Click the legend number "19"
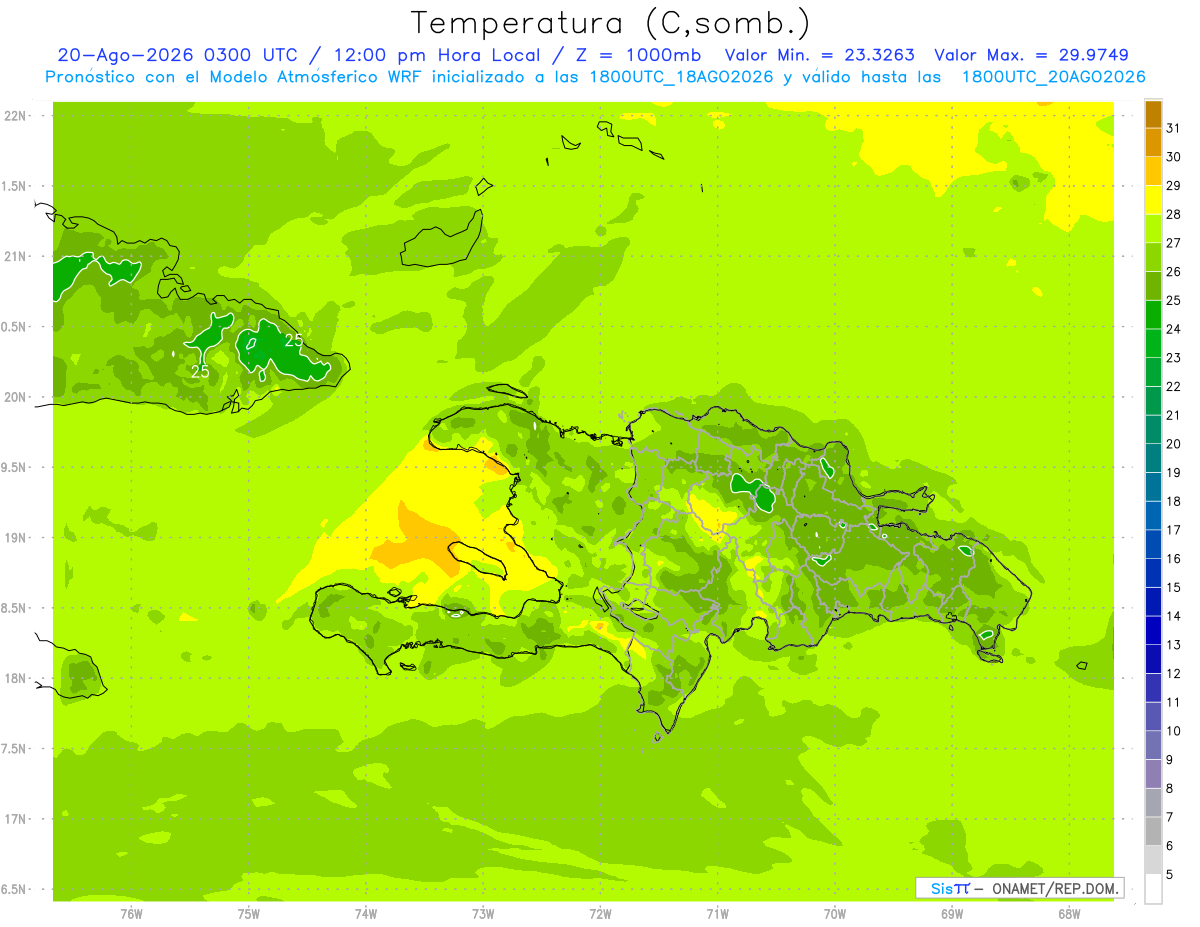 1174,472
